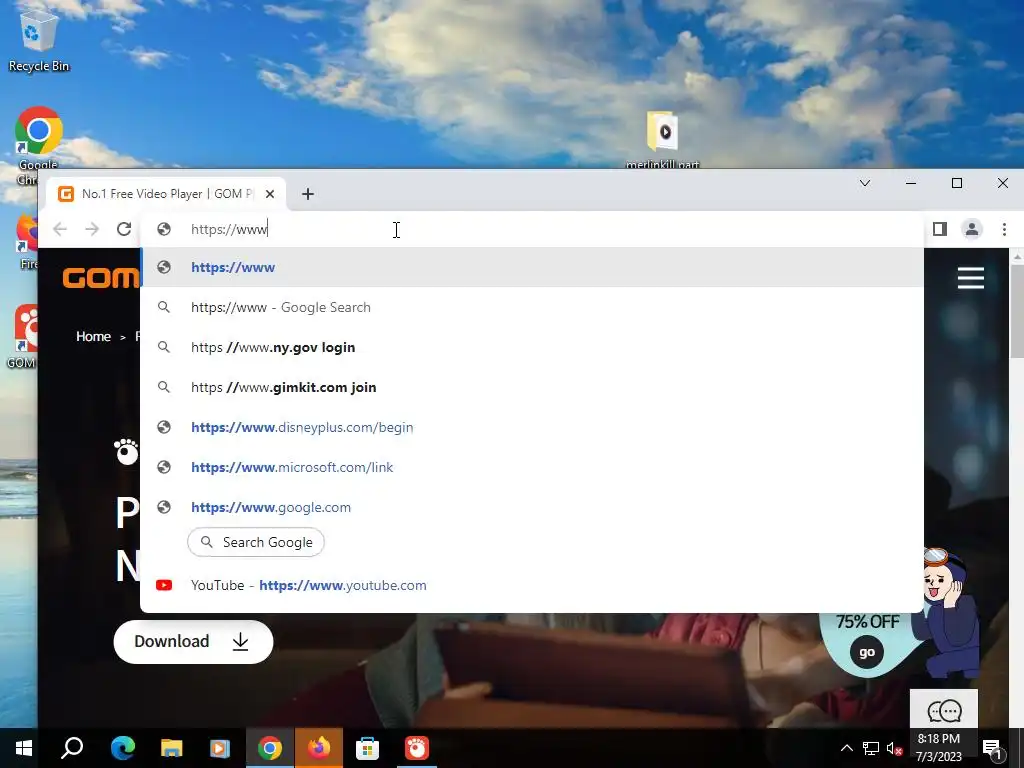Click the Home breadcrumb link
The image size is (1024, 768).
[93, 336]
